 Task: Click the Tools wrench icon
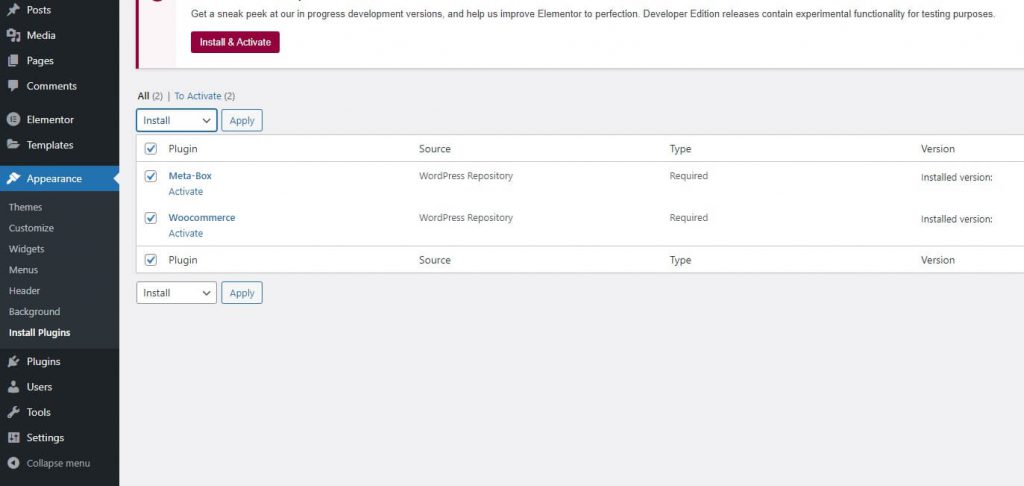(x=13, y=412)
